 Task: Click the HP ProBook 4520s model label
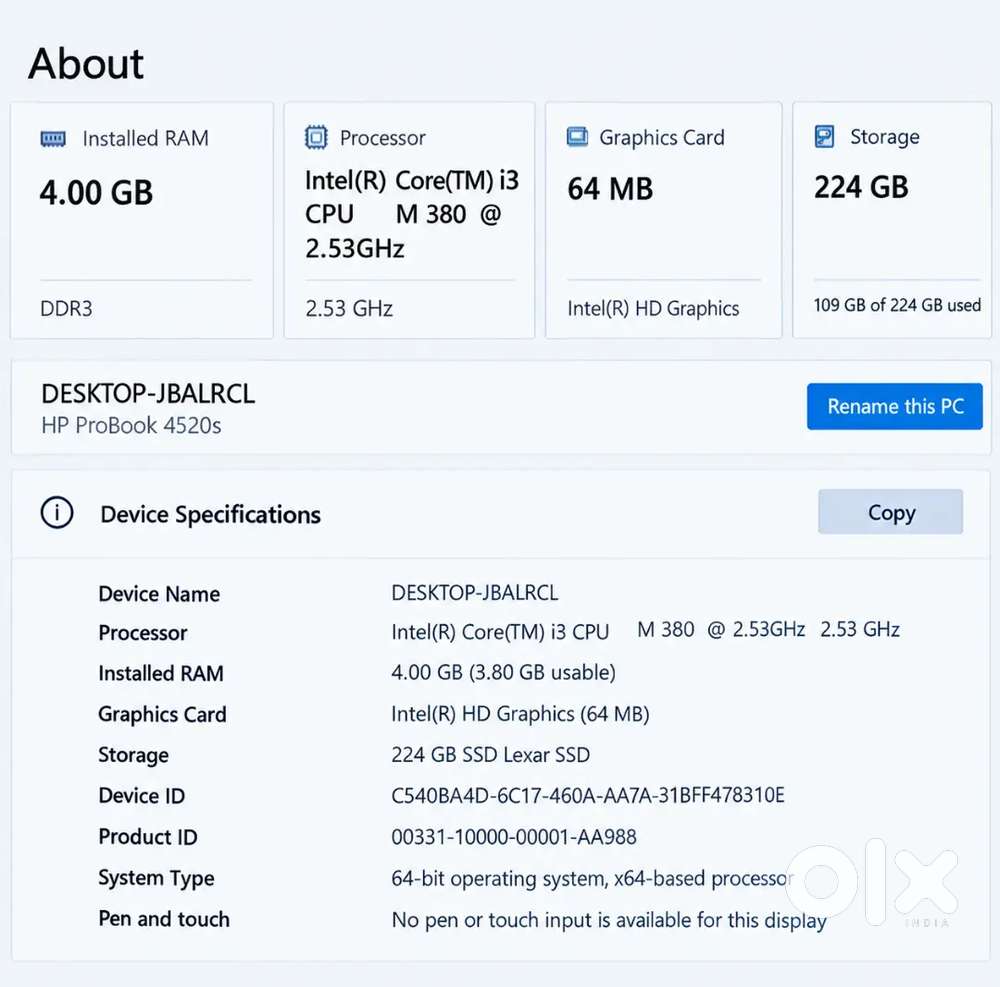pyautogui.click(x=131, y=425)
